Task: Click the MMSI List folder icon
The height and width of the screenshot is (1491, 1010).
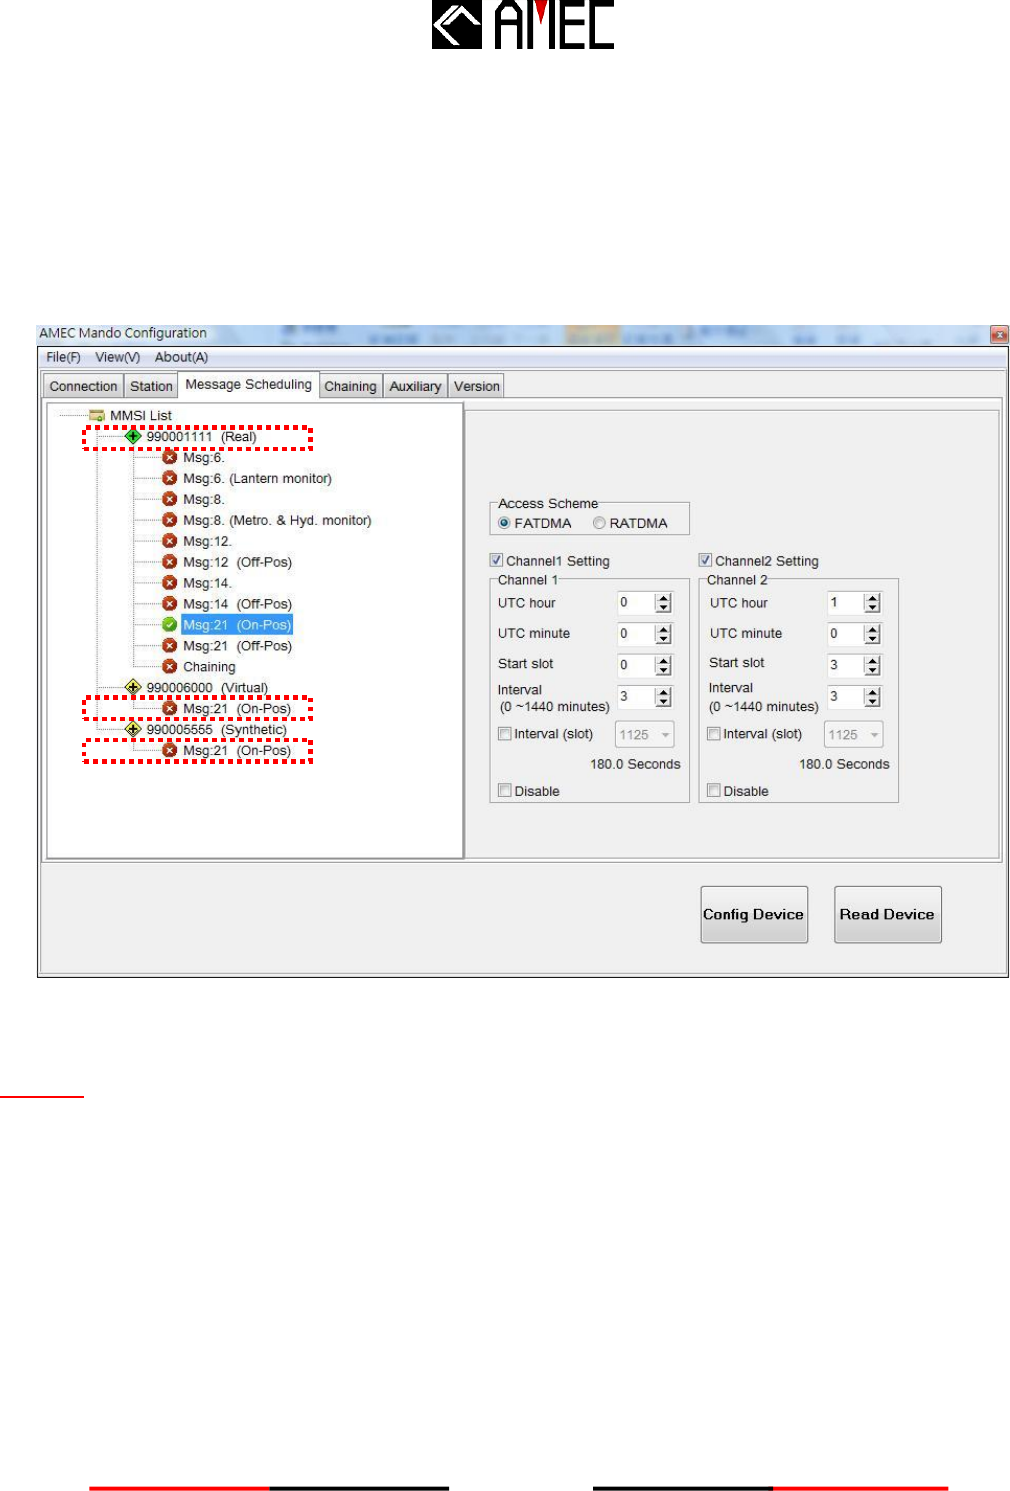Action: 97,415
